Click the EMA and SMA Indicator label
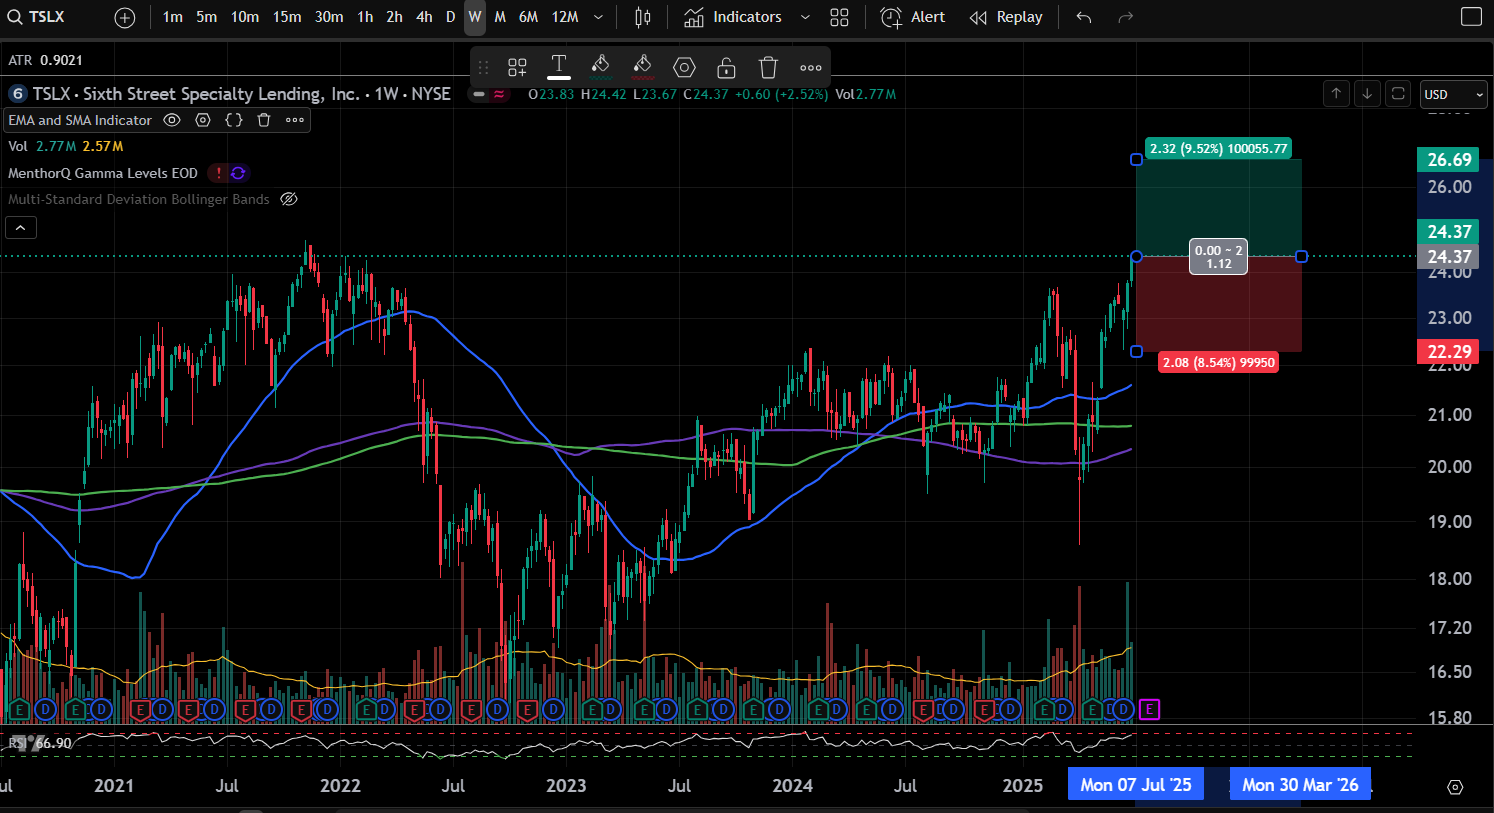This screenshot has height=813, width=1494. click(x=80, y=120)
